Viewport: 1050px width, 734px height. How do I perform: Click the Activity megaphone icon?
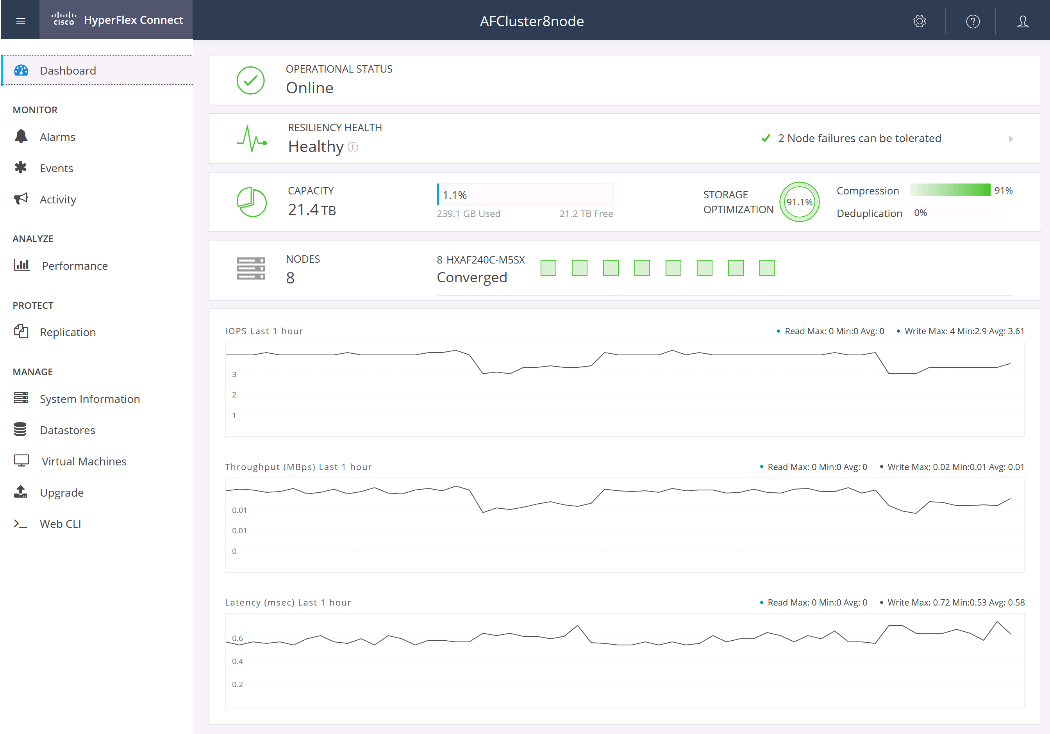pyautogui.click(x=21, y=198)
